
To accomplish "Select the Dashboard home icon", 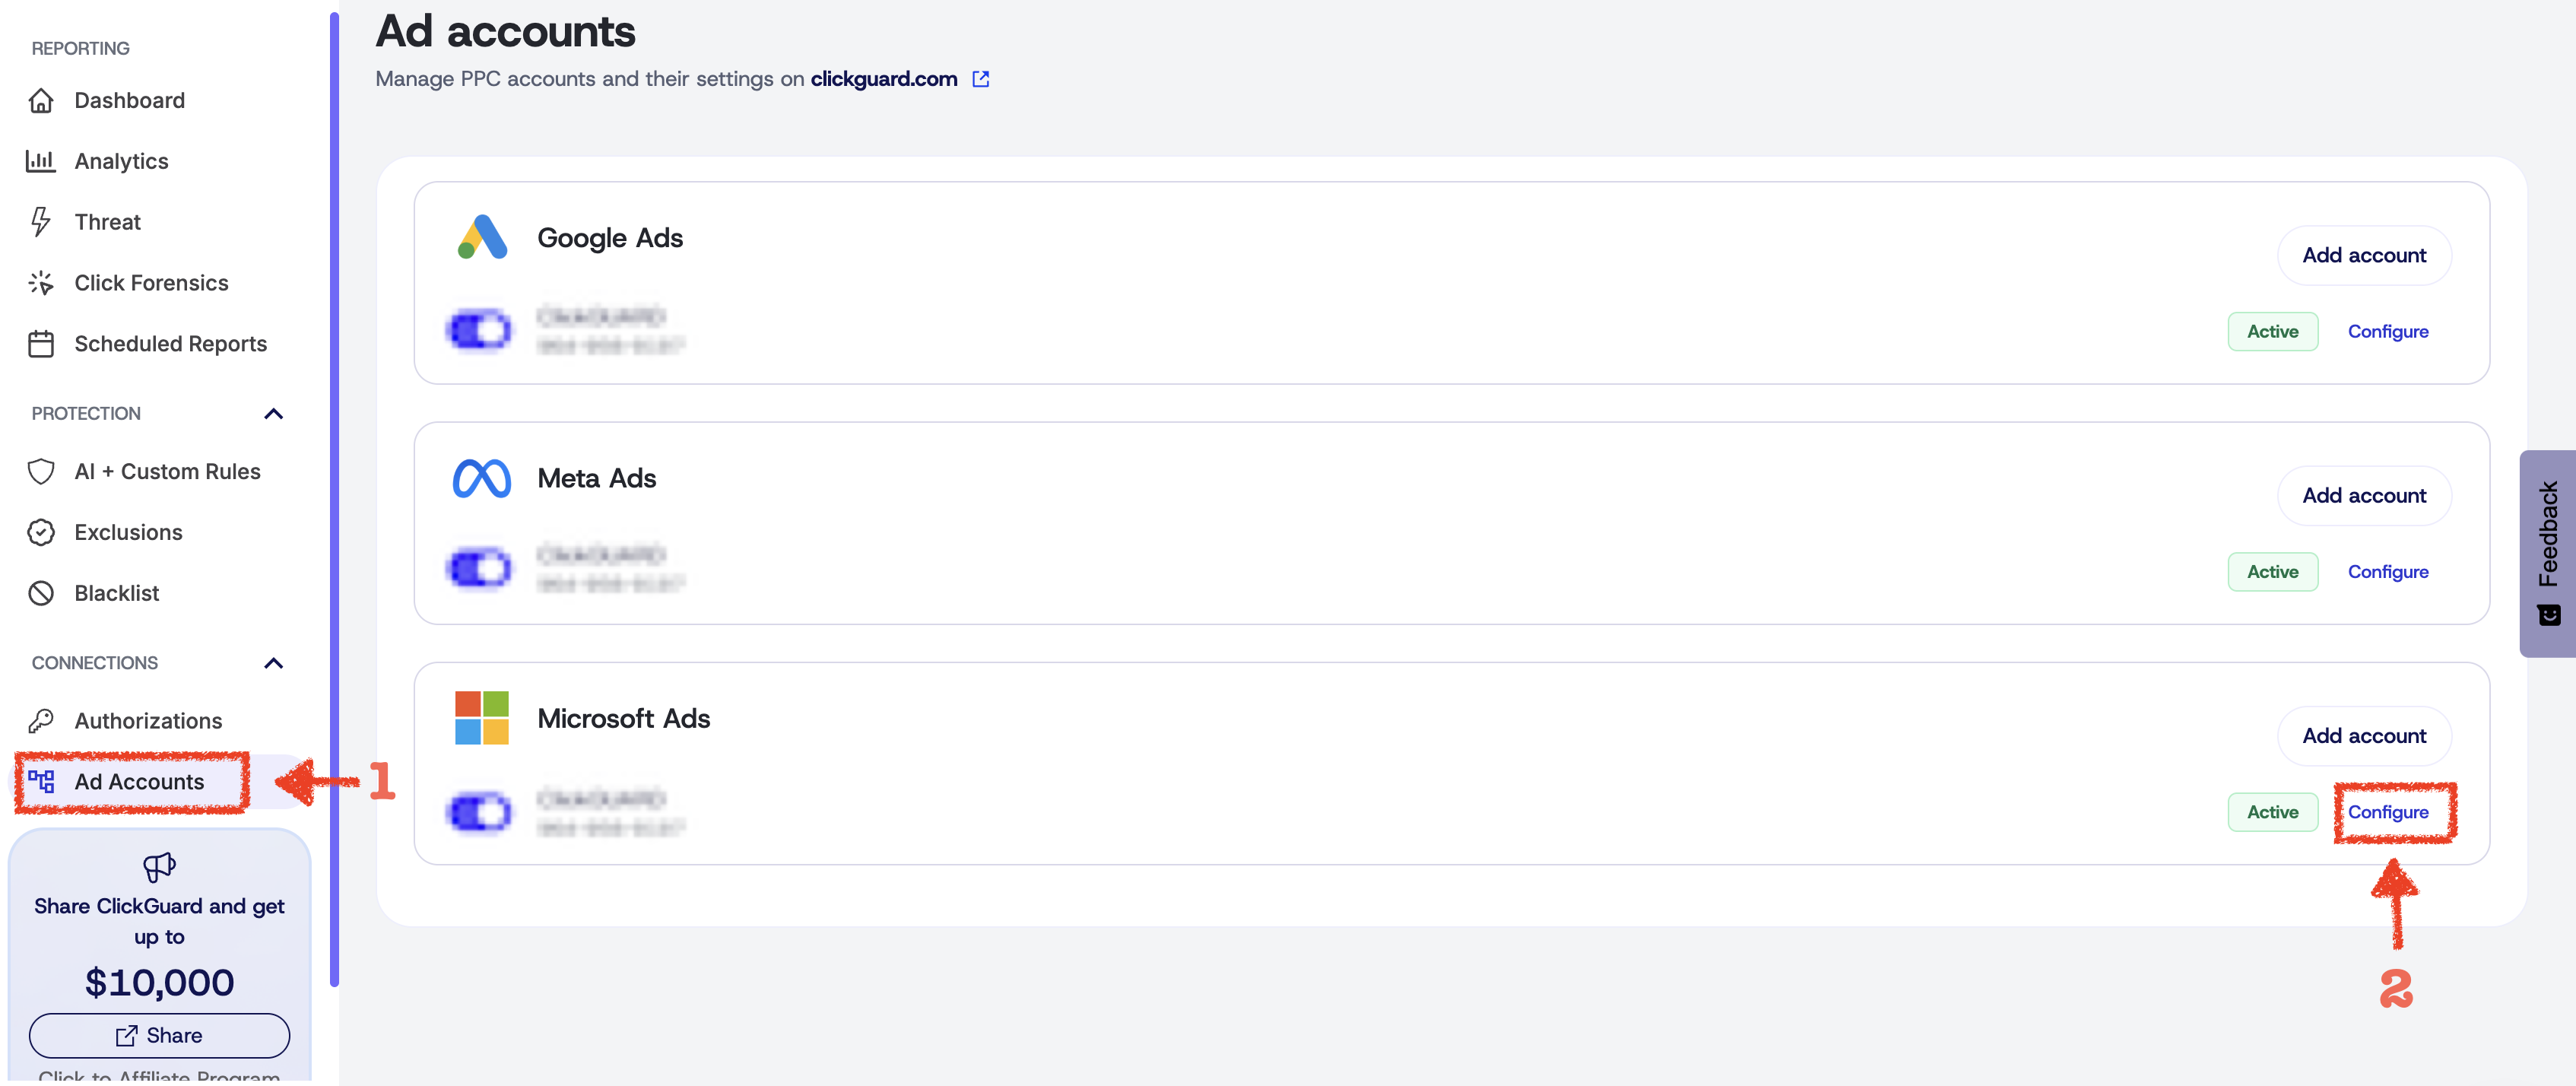I will 41,100.
